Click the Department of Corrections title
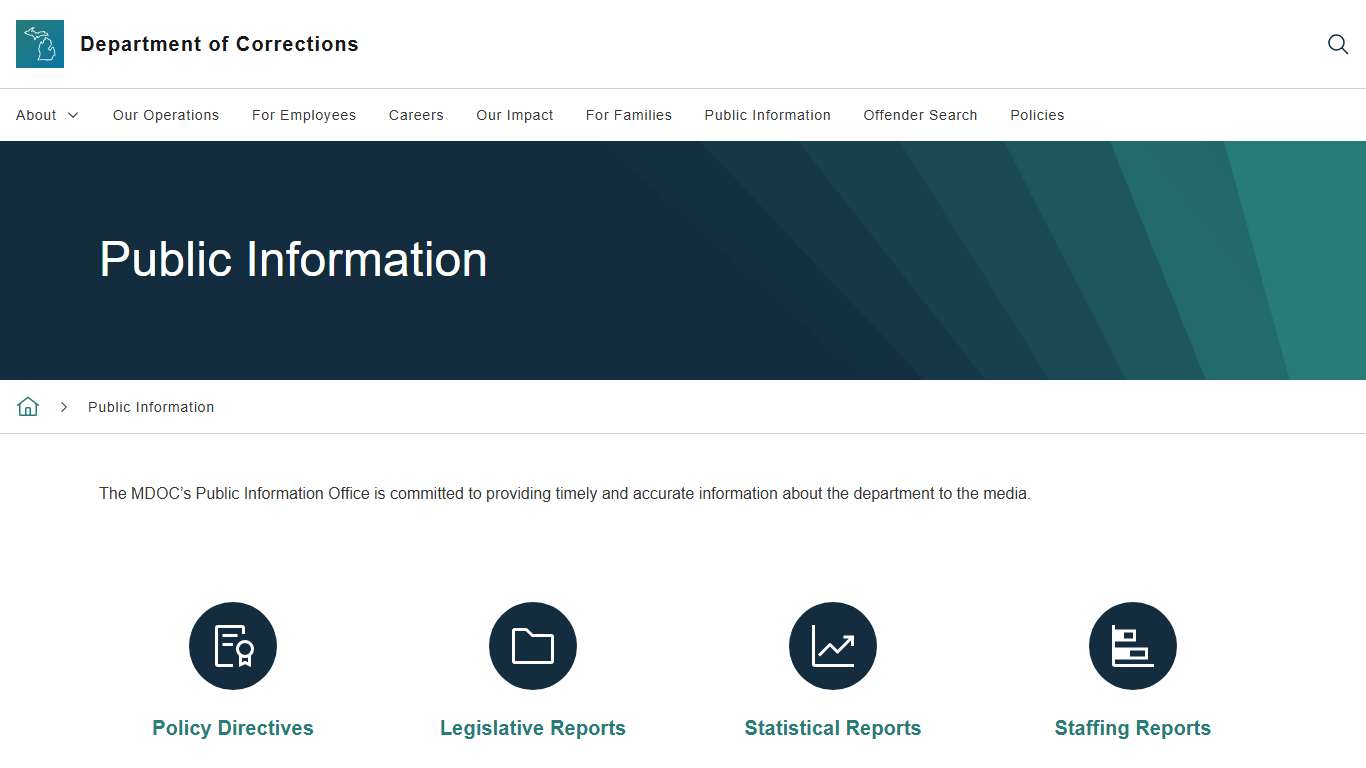The height and width of the screenshot is (768, 1366). pos(219,44)
